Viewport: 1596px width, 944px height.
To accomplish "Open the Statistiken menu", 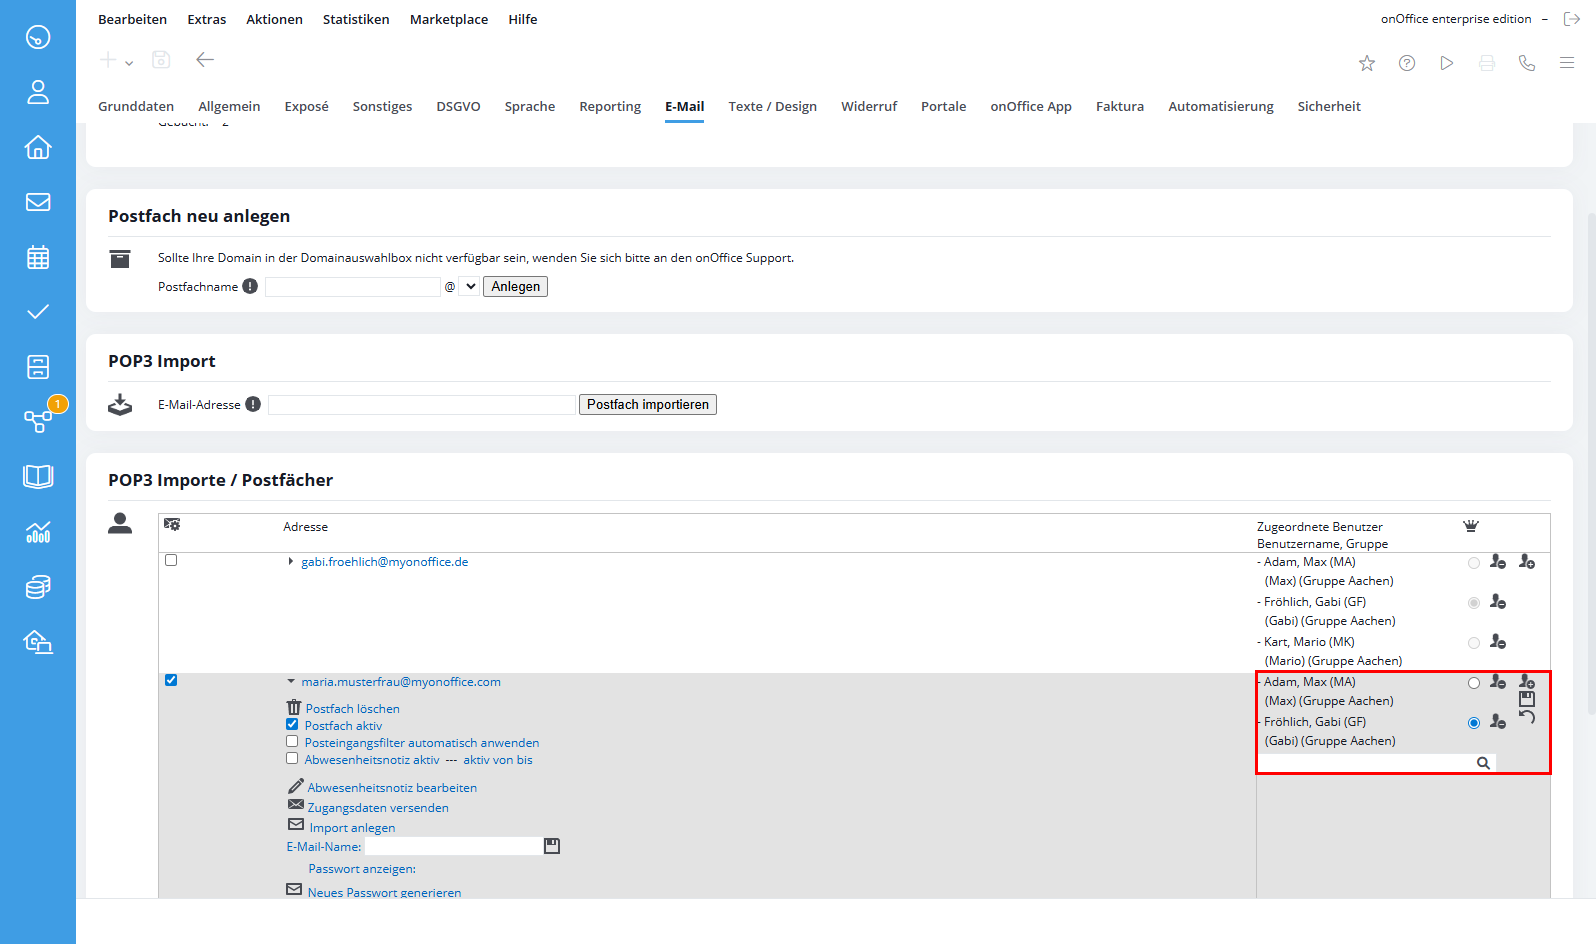I will (356, 19).
